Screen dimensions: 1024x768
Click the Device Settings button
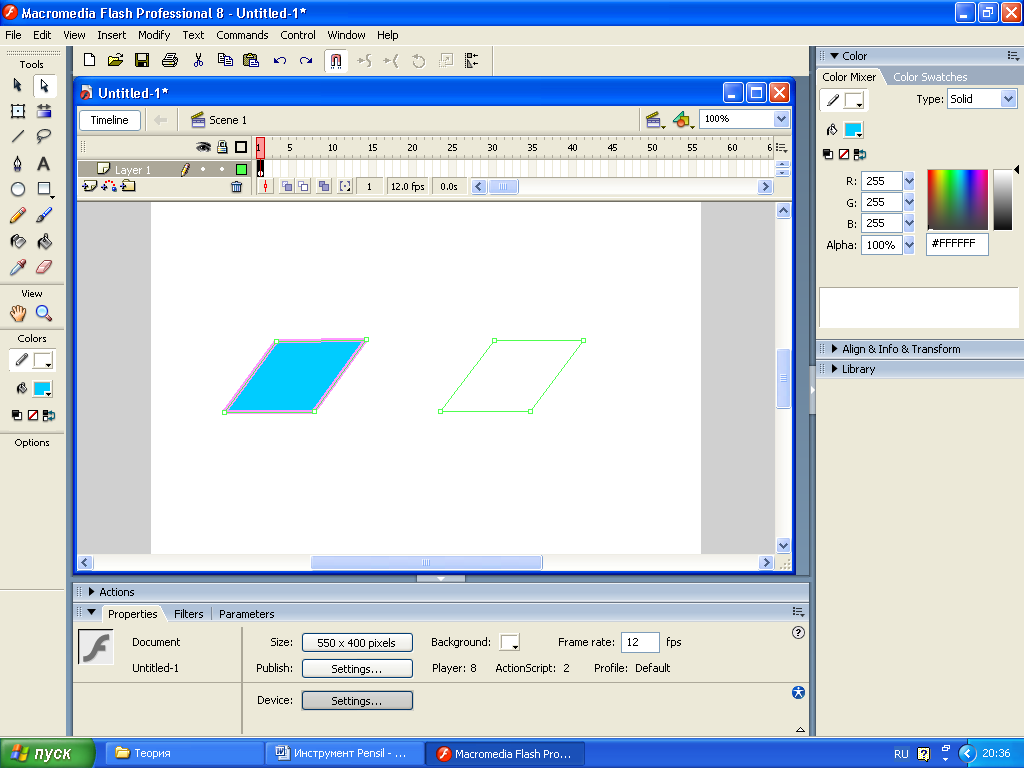tap(357, 701)
